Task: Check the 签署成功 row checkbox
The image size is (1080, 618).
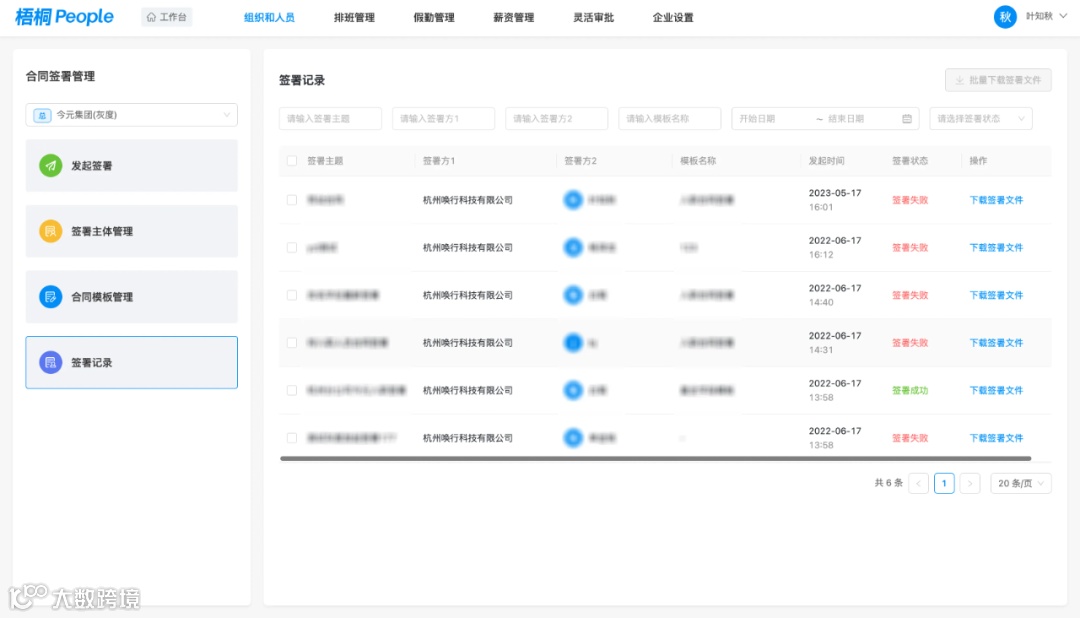Action: tap(292, 390)
